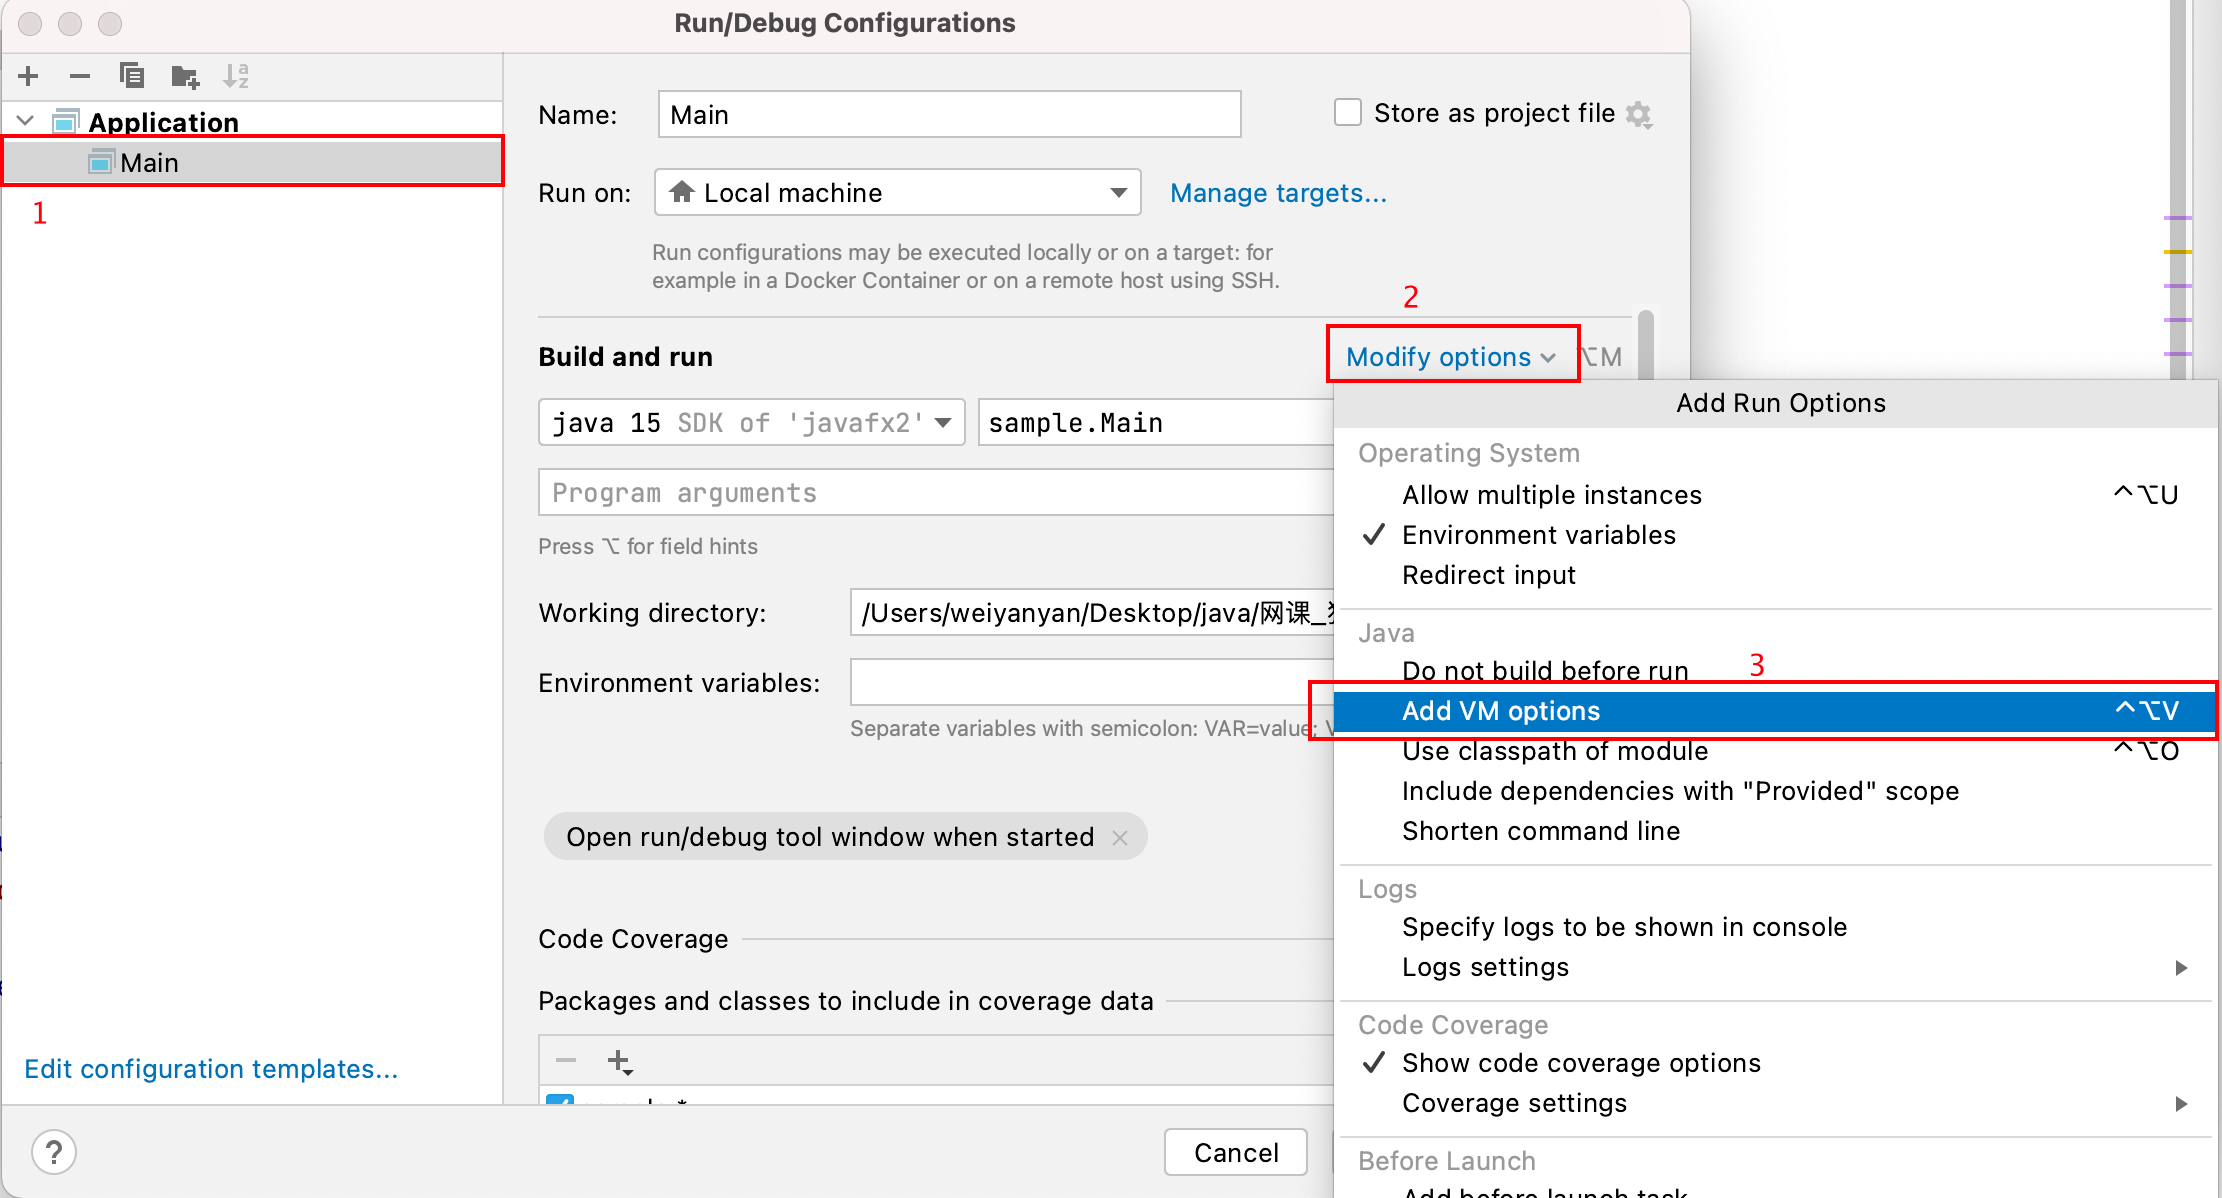The height and width of the screenshot is (1198, 2222).
Task: Click the Save to folder icon
Action: pos(185,76)
